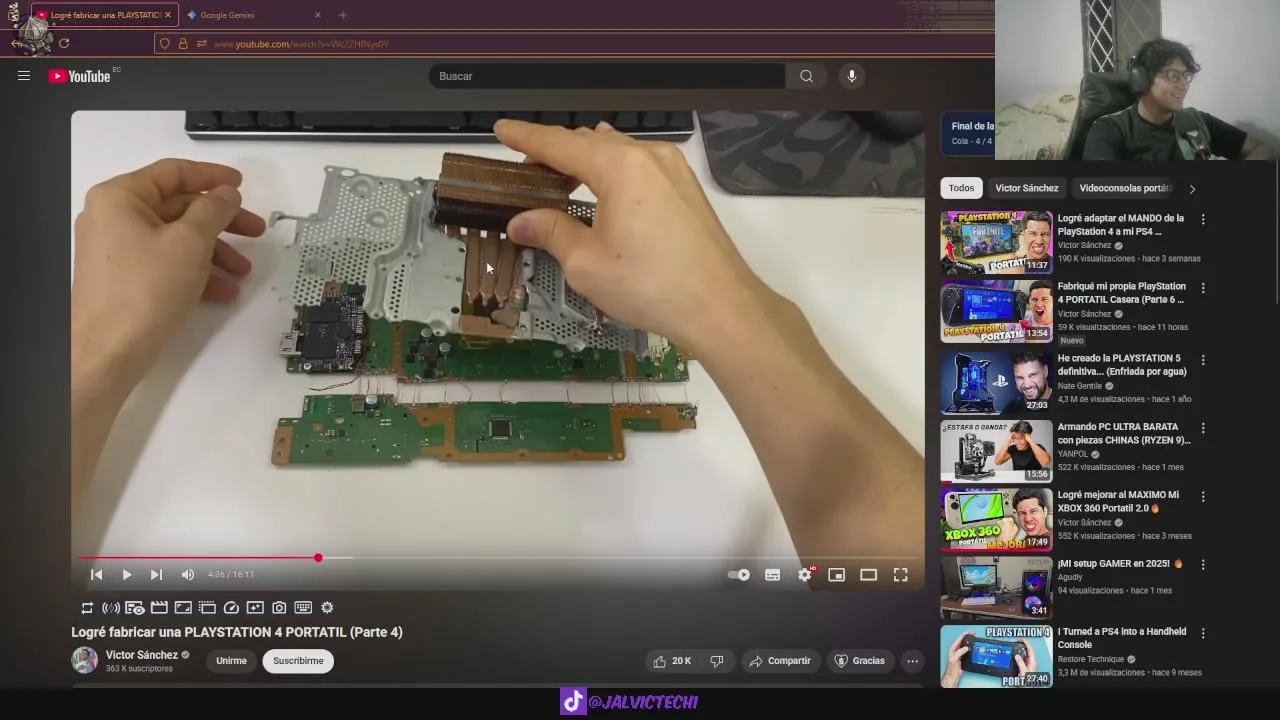This screenshot has width=1280, height=720.
Task: Enter fullscreen video mode
Action: pos(900,574)
